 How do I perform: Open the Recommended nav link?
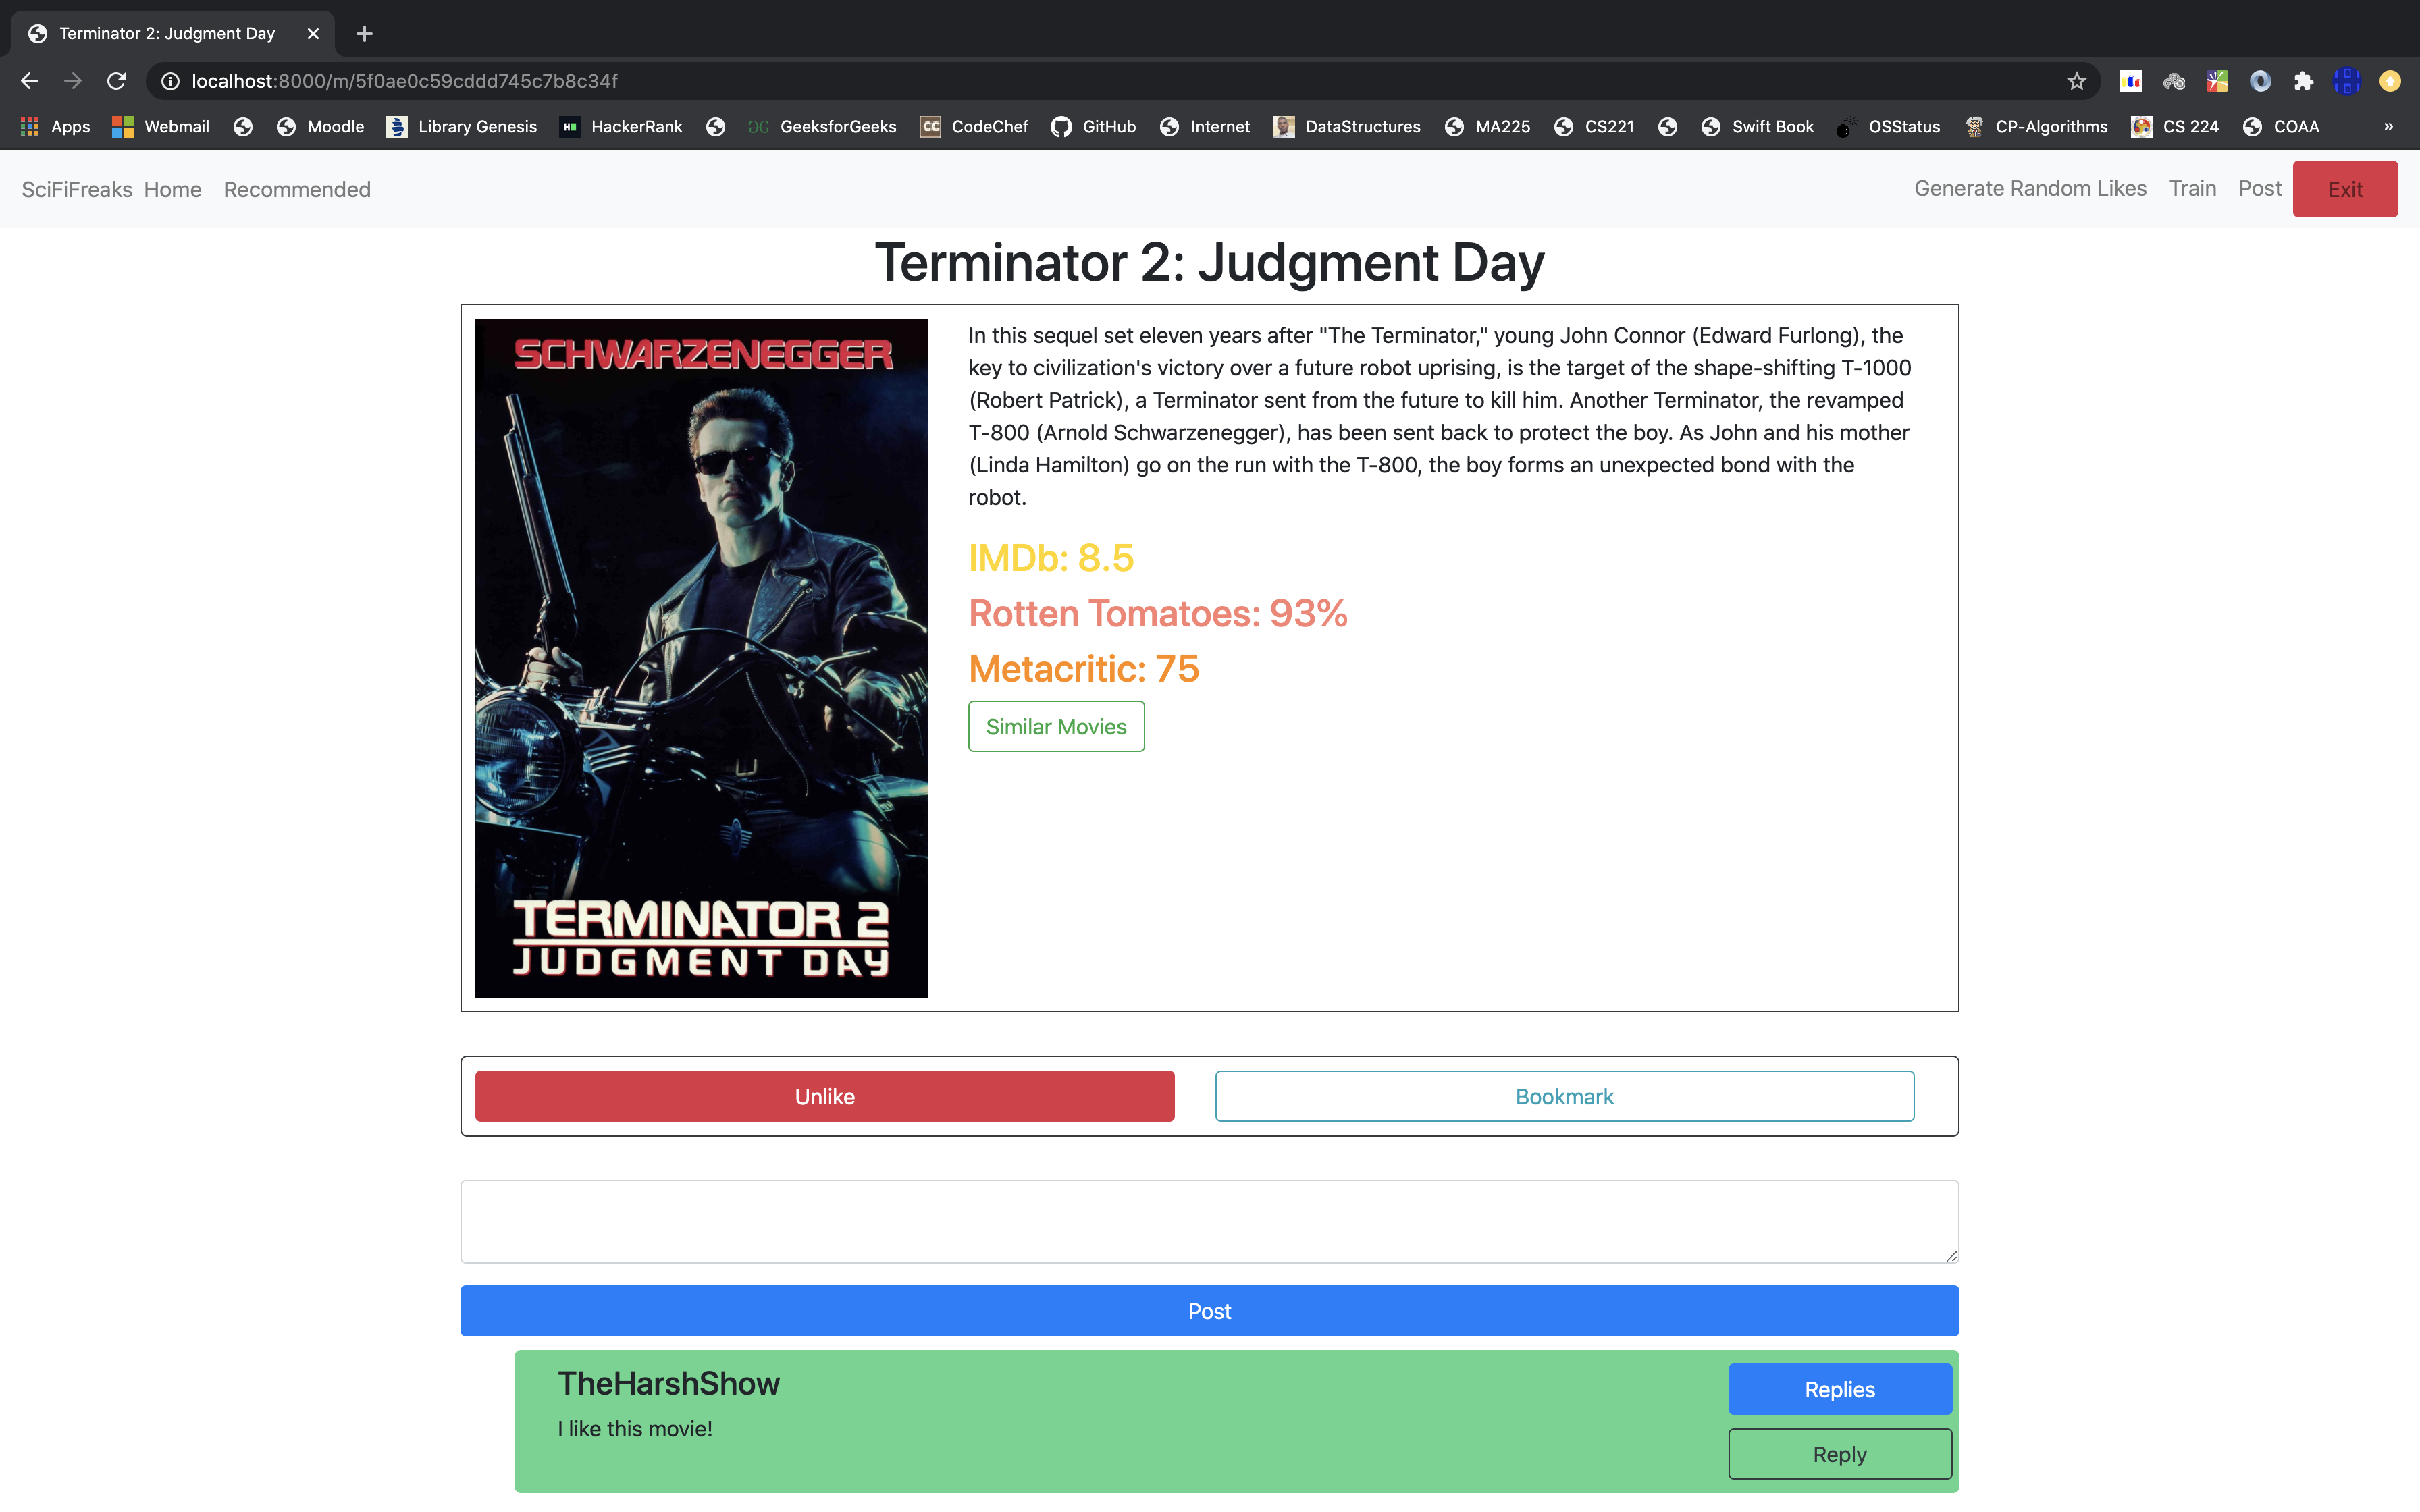(297, 189)
